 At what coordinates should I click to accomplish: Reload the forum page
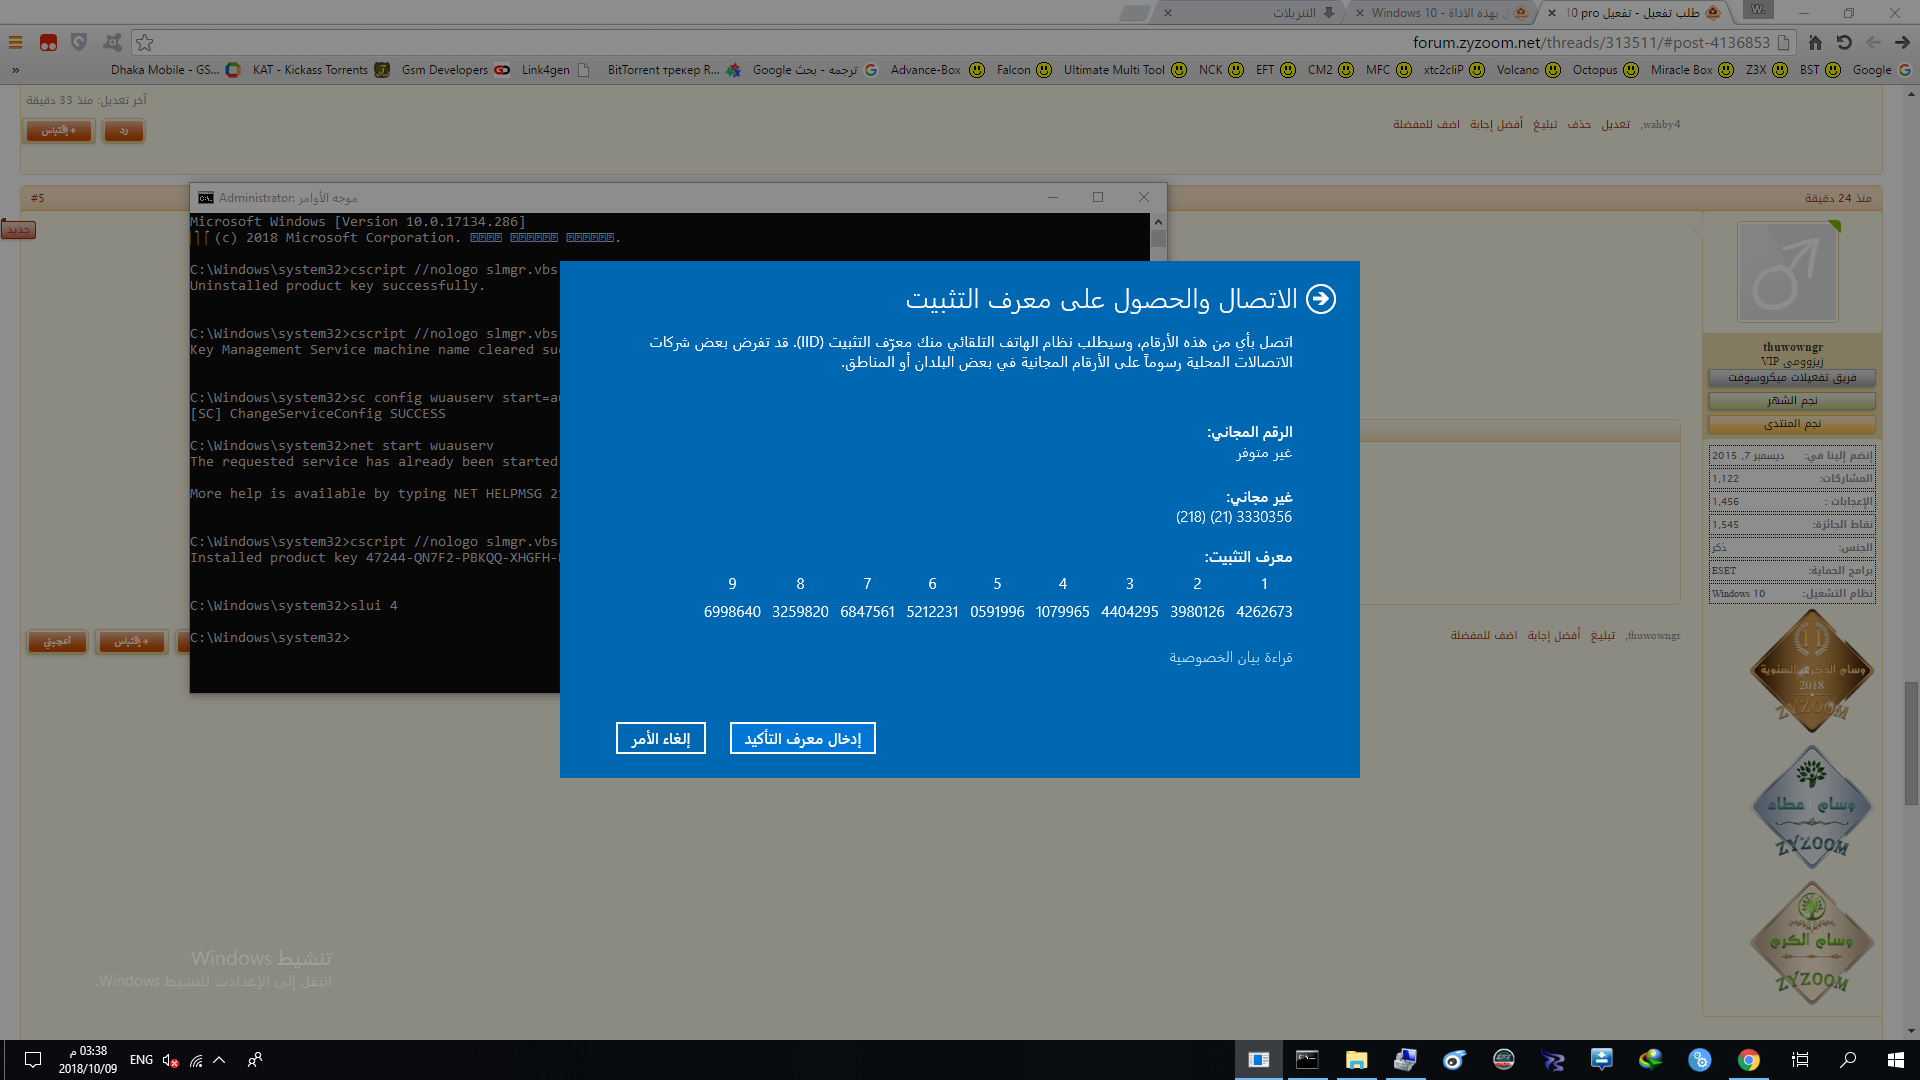[1844, 42]
